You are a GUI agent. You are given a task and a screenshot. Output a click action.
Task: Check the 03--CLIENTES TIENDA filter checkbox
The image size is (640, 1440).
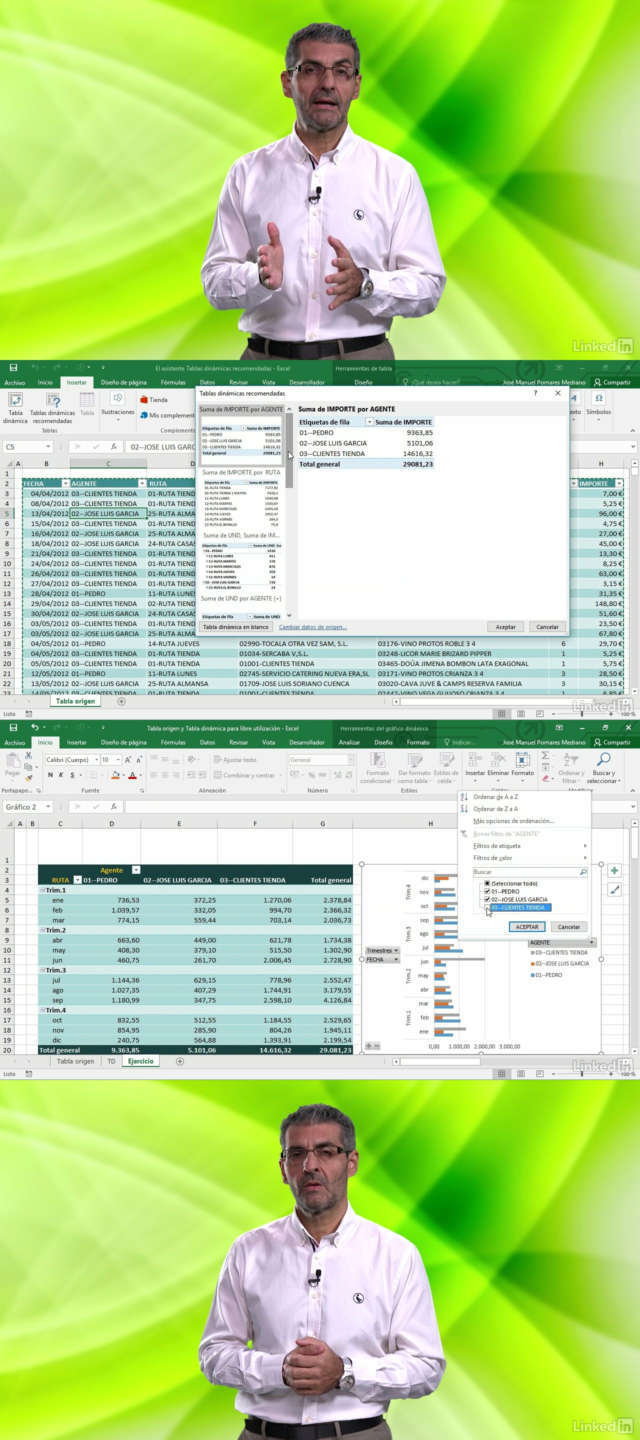tap(488, 908)
